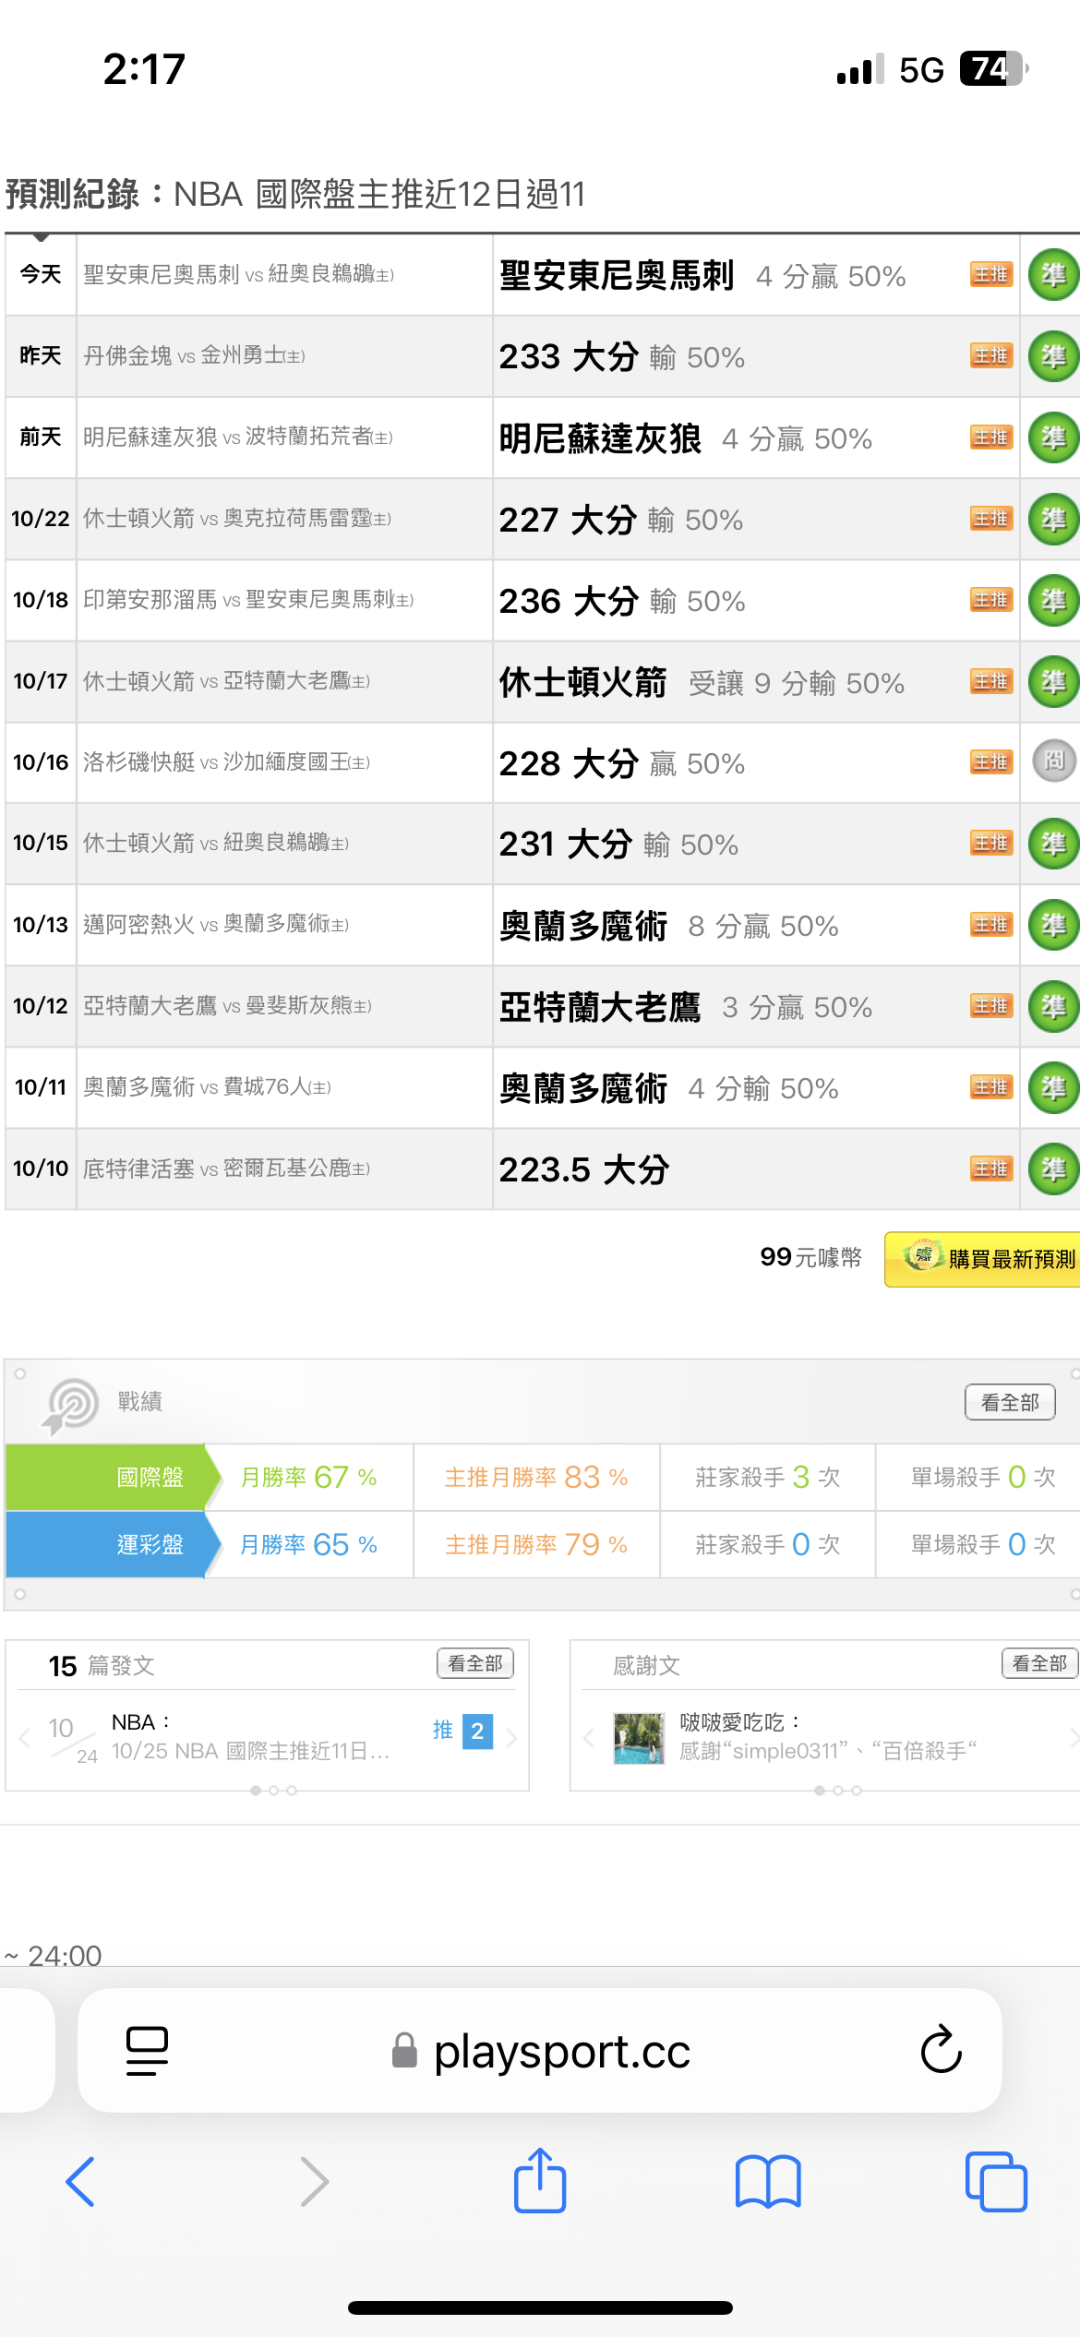Open Safari bookmarks book icon
The width and height of the screenshot is (1080, 2337).
[x=767, y=2181]
